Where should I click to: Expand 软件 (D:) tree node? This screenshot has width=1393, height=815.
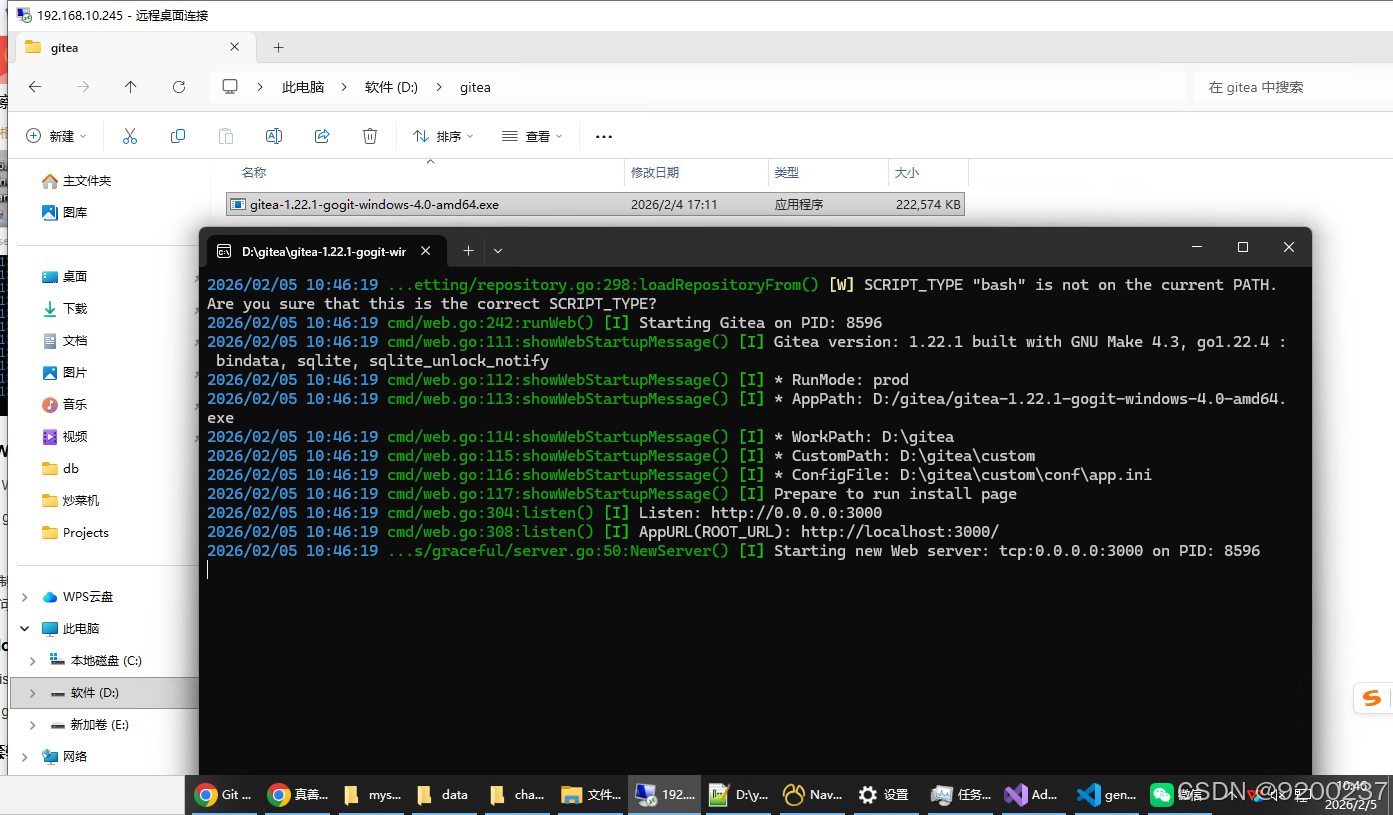(x=32, y=693)
